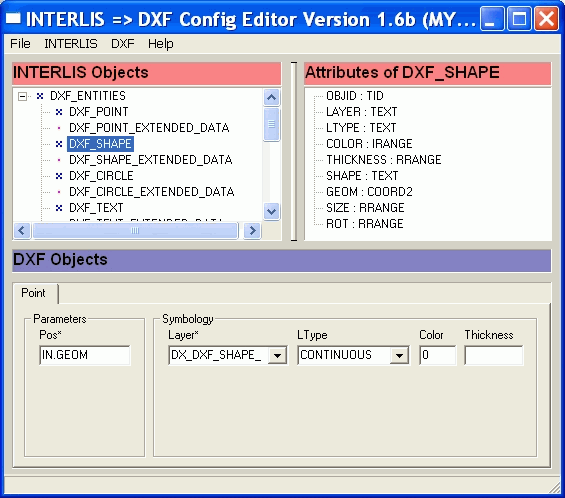
Task: Click the SHAPE : TEXT attribute
Action: (x=362, y=175)
